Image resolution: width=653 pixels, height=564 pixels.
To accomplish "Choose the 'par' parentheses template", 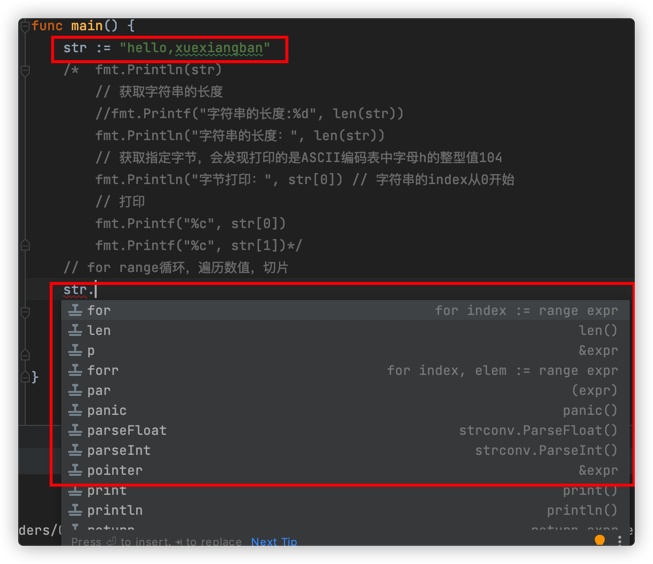I will pos(345,390).
